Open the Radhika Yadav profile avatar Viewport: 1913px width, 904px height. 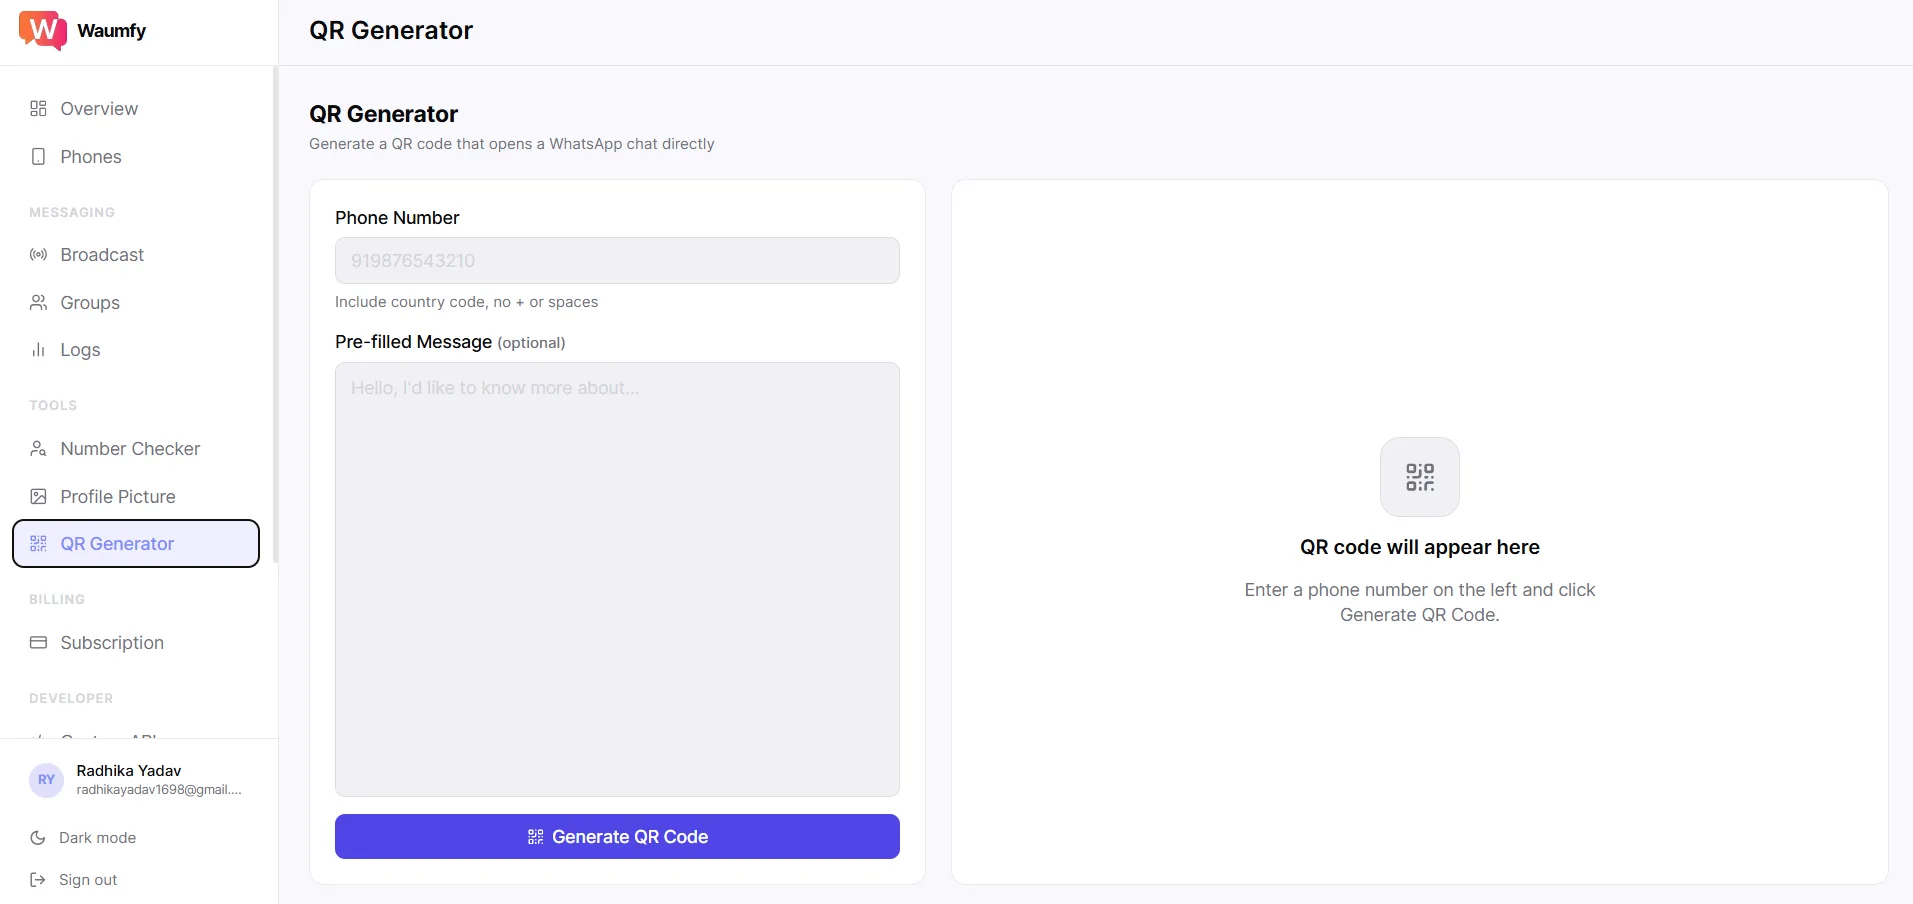[46, 780]
